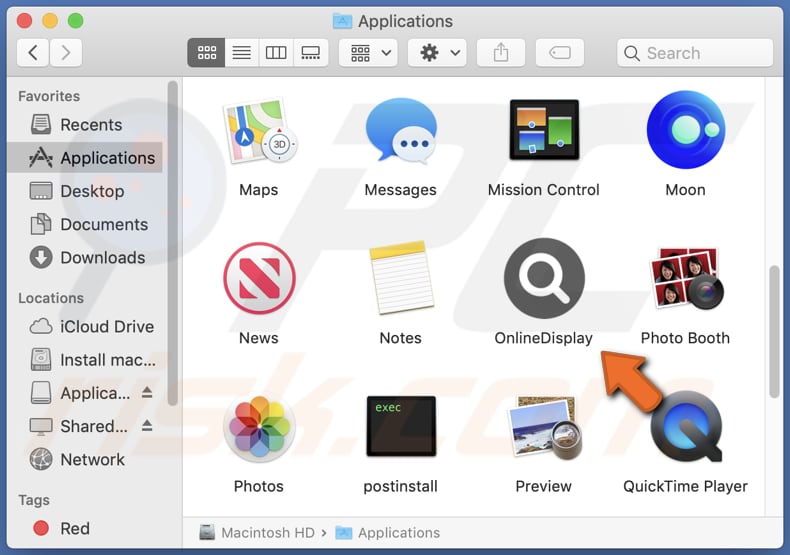
Task: Select the Install mac... volume in sidebar
Action: 85,360
